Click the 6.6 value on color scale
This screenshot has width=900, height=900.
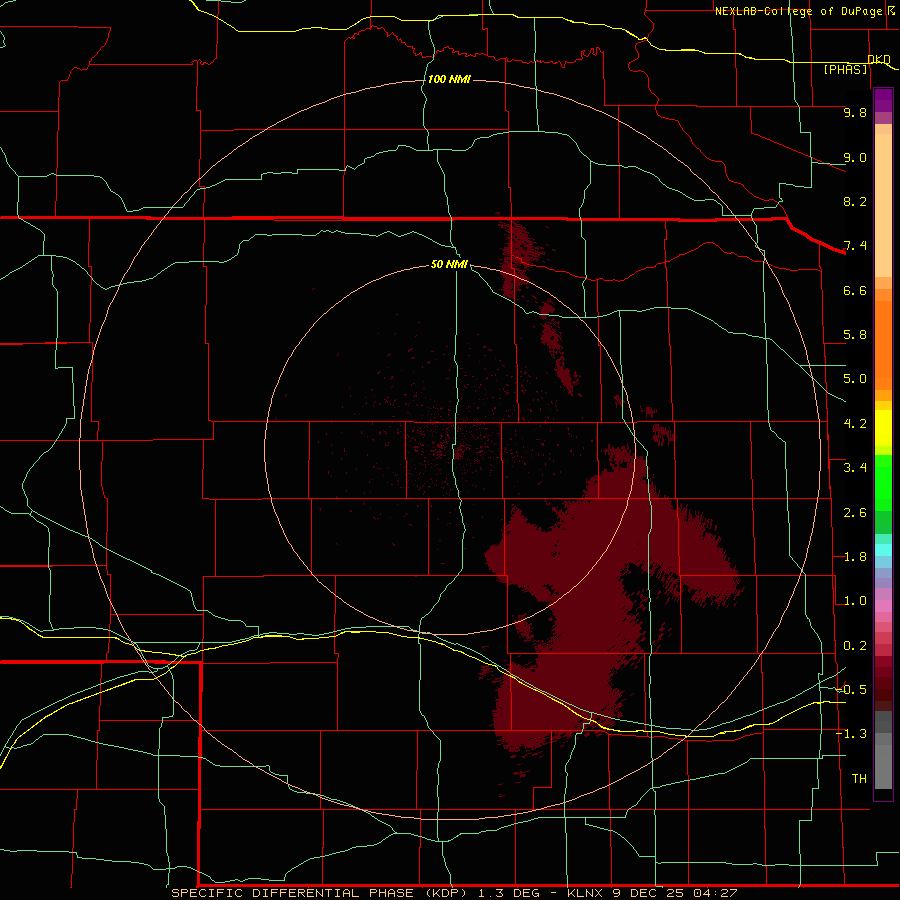[855, 290]
